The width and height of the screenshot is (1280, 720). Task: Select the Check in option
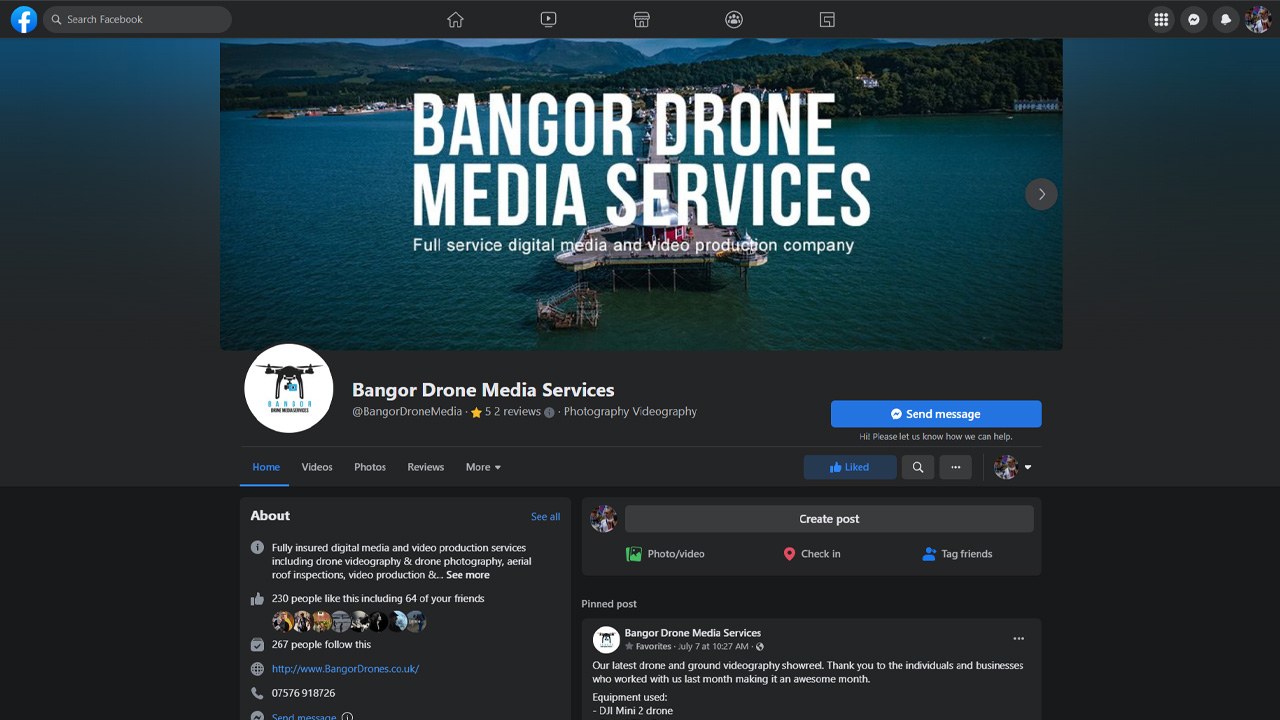click(x=811, y=554)
